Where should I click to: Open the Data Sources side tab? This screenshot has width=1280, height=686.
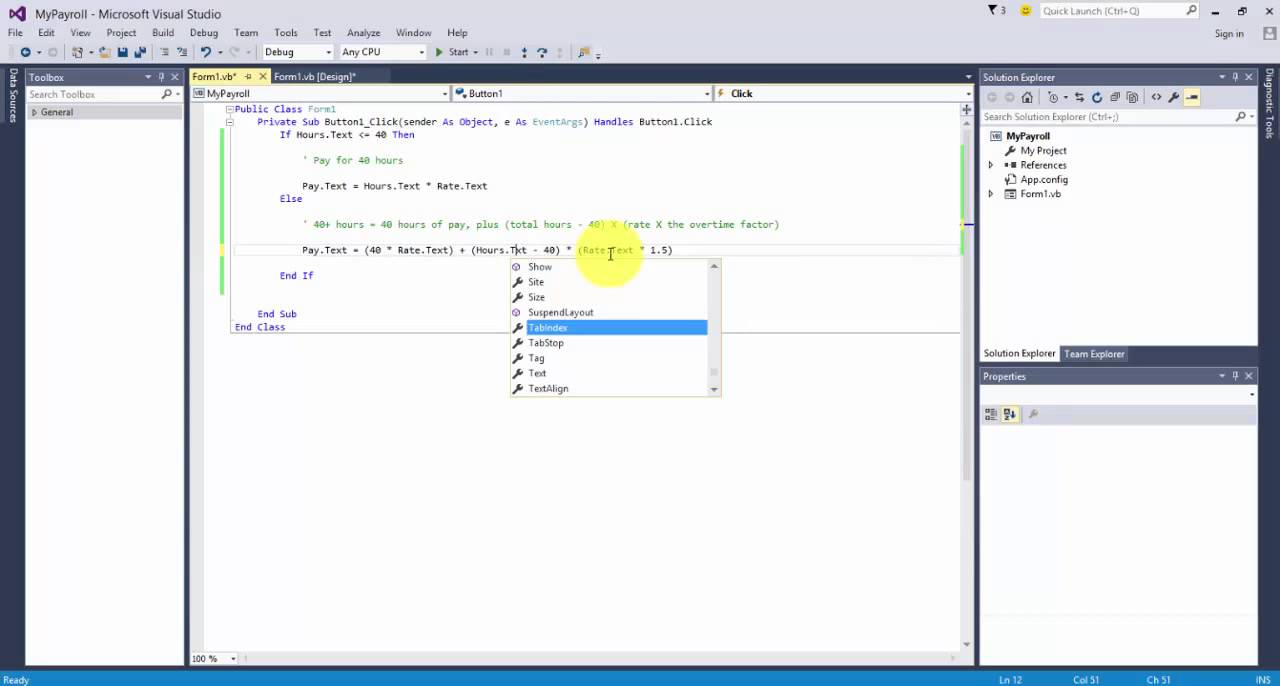[x=13, y=96]
